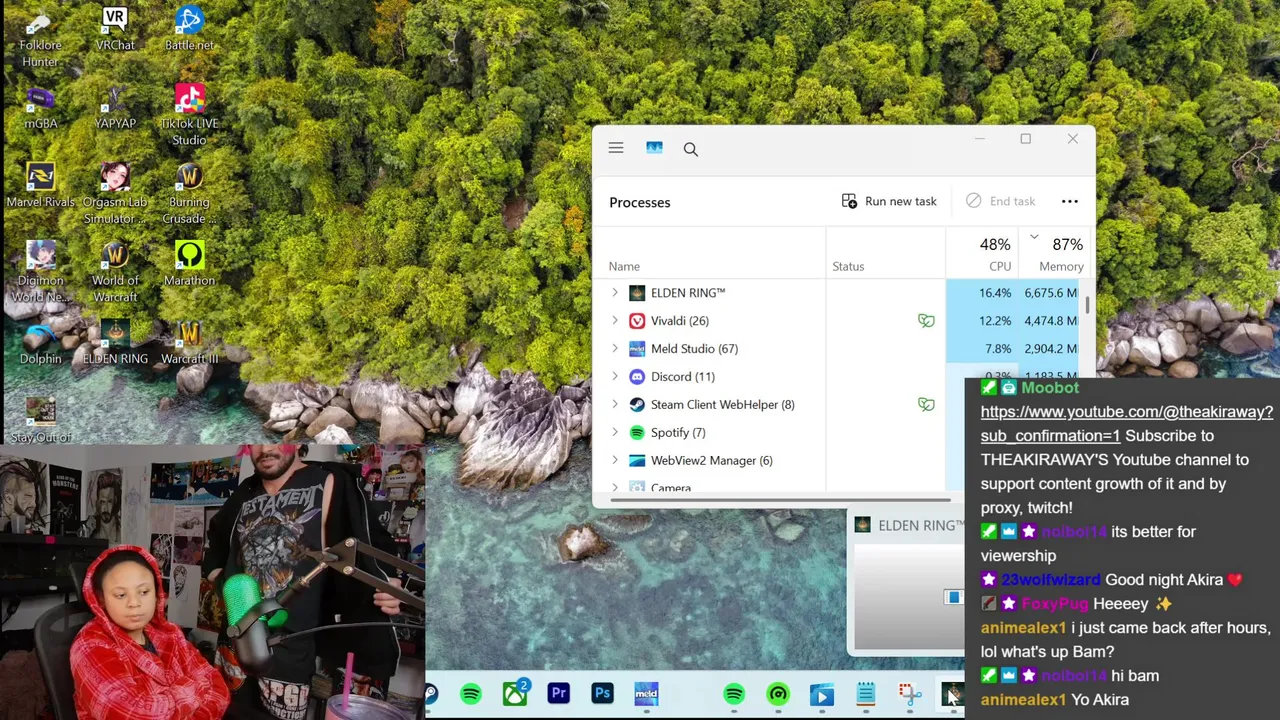Screen dimensions: 1280x720
Task: Open the Marvel Rivals desktop shortcut
Action: (x=41, y=186)
